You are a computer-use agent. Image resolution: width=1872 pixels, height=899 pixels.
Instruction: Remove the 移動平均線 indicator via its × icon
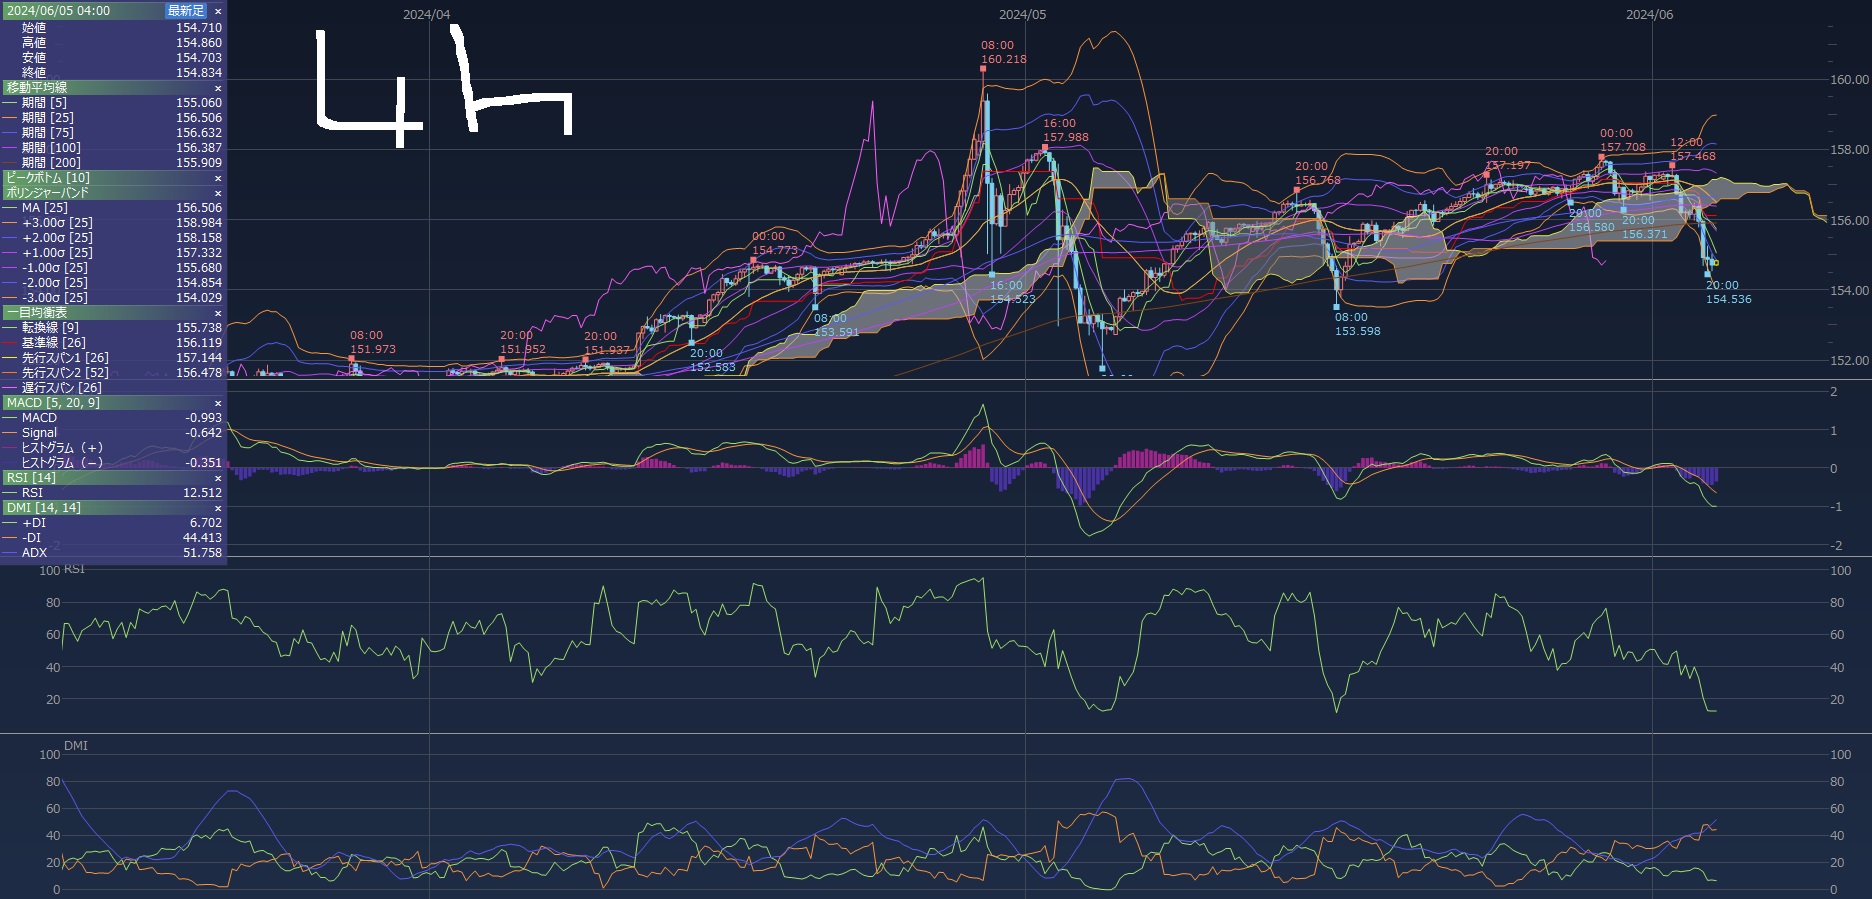click(218, 88)
